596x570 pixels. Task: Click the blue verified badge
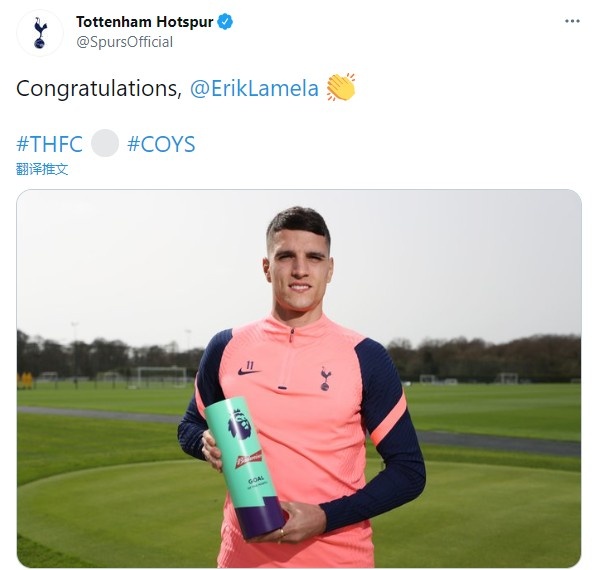[x=225, y=22]
